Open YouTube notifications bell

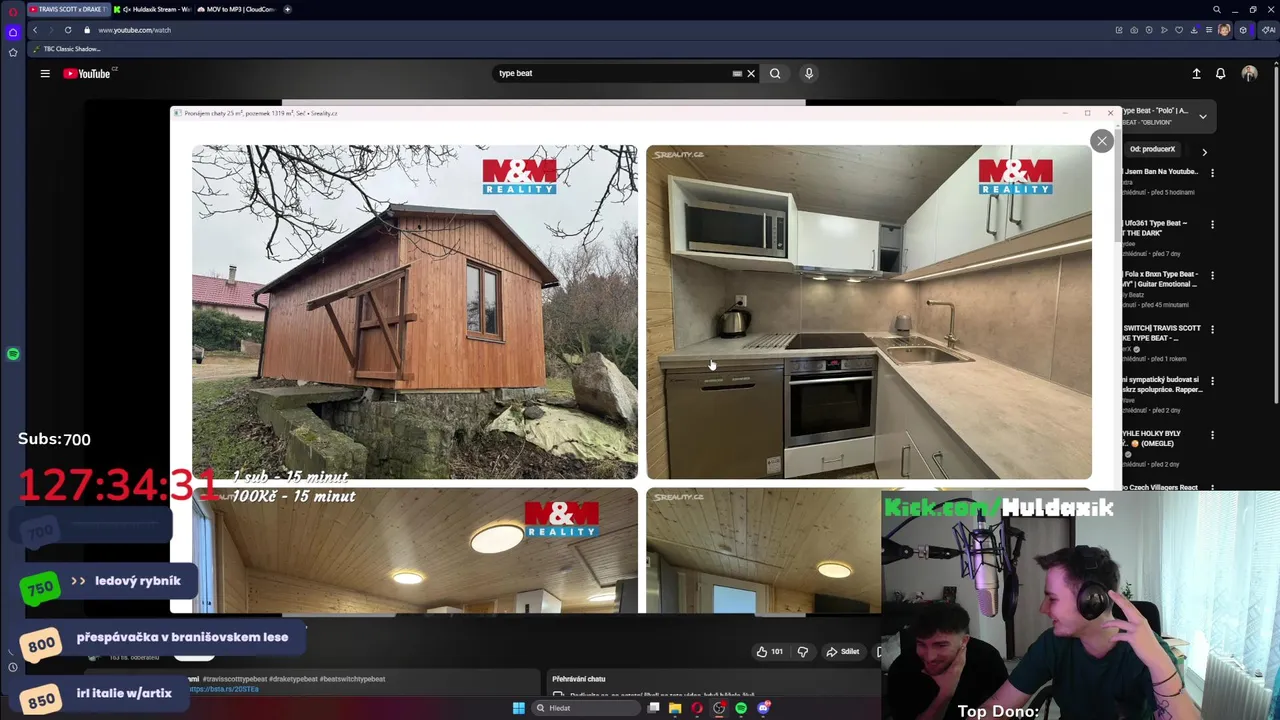click(1220, 73)
